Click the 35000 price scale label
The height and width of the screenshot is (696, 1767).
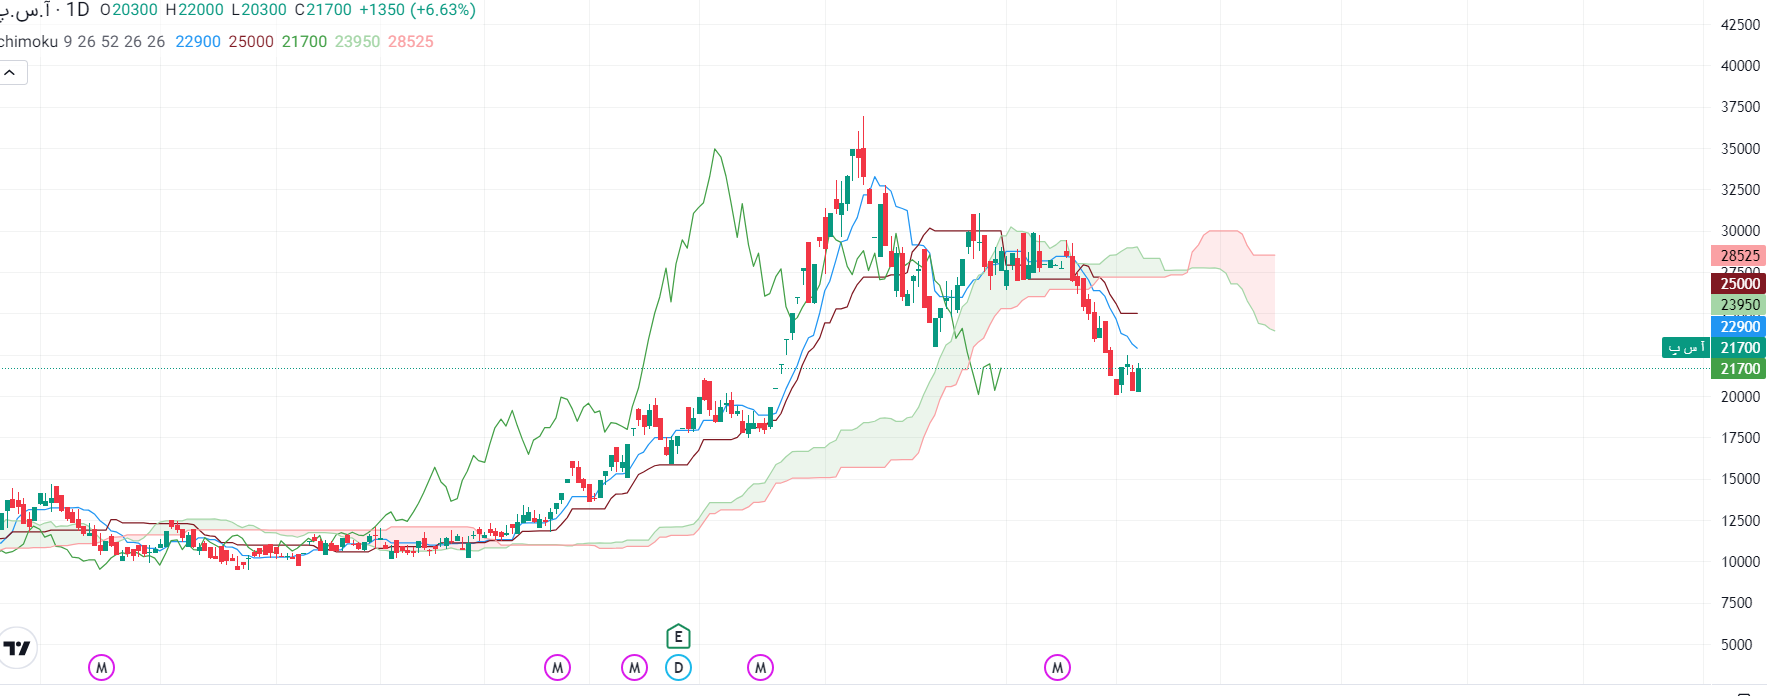point(1740,149)
